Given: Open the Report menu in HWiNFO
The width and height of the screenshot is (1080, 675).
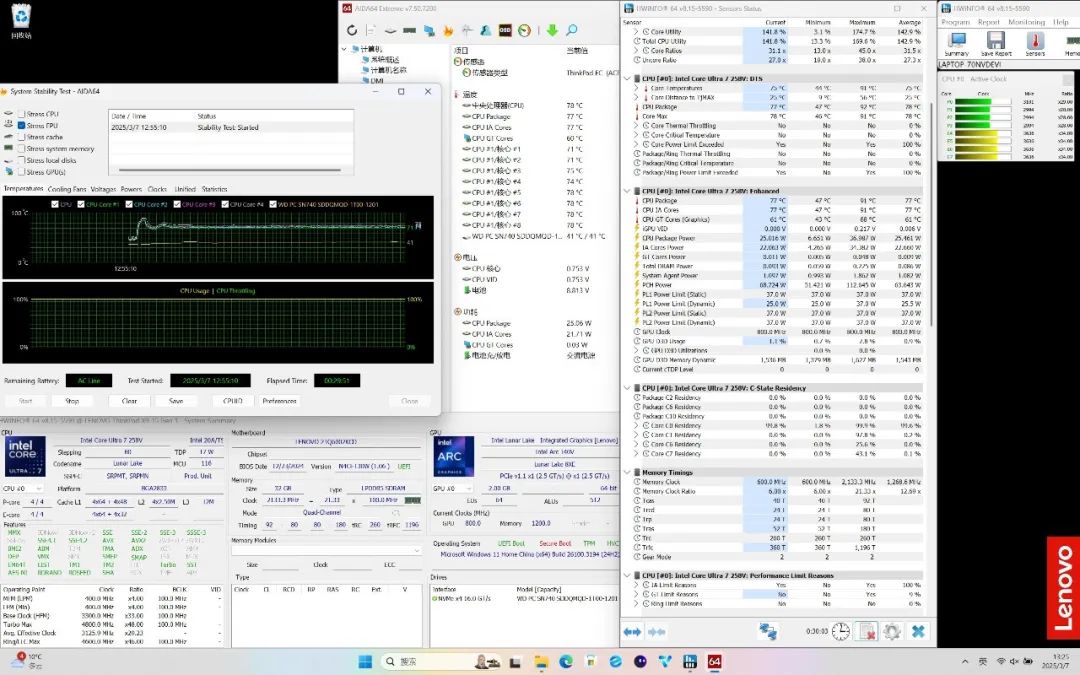Looking at the screenshot, I should [988, 22].
